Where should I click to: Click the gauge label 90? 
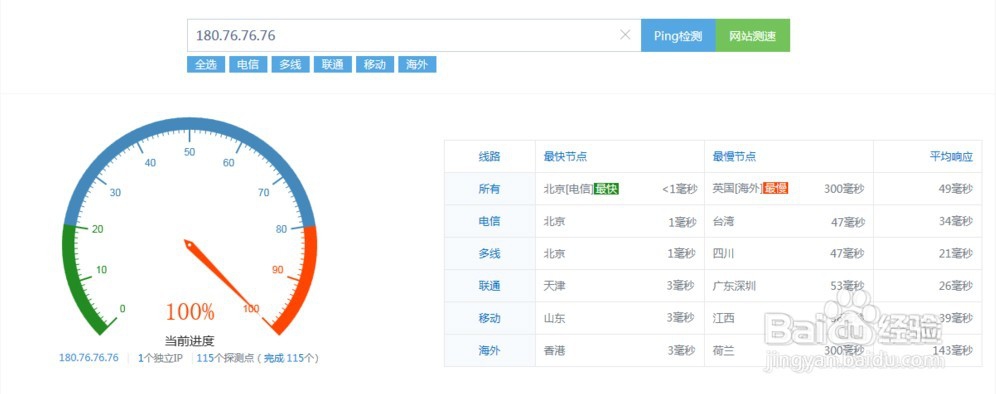pos(278,270)
